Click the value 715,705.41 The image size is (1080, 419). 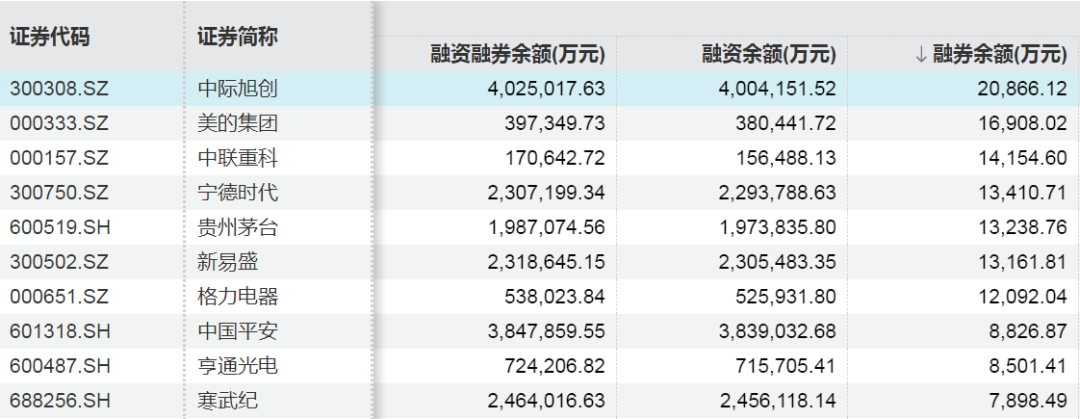(x=786, y=366)
